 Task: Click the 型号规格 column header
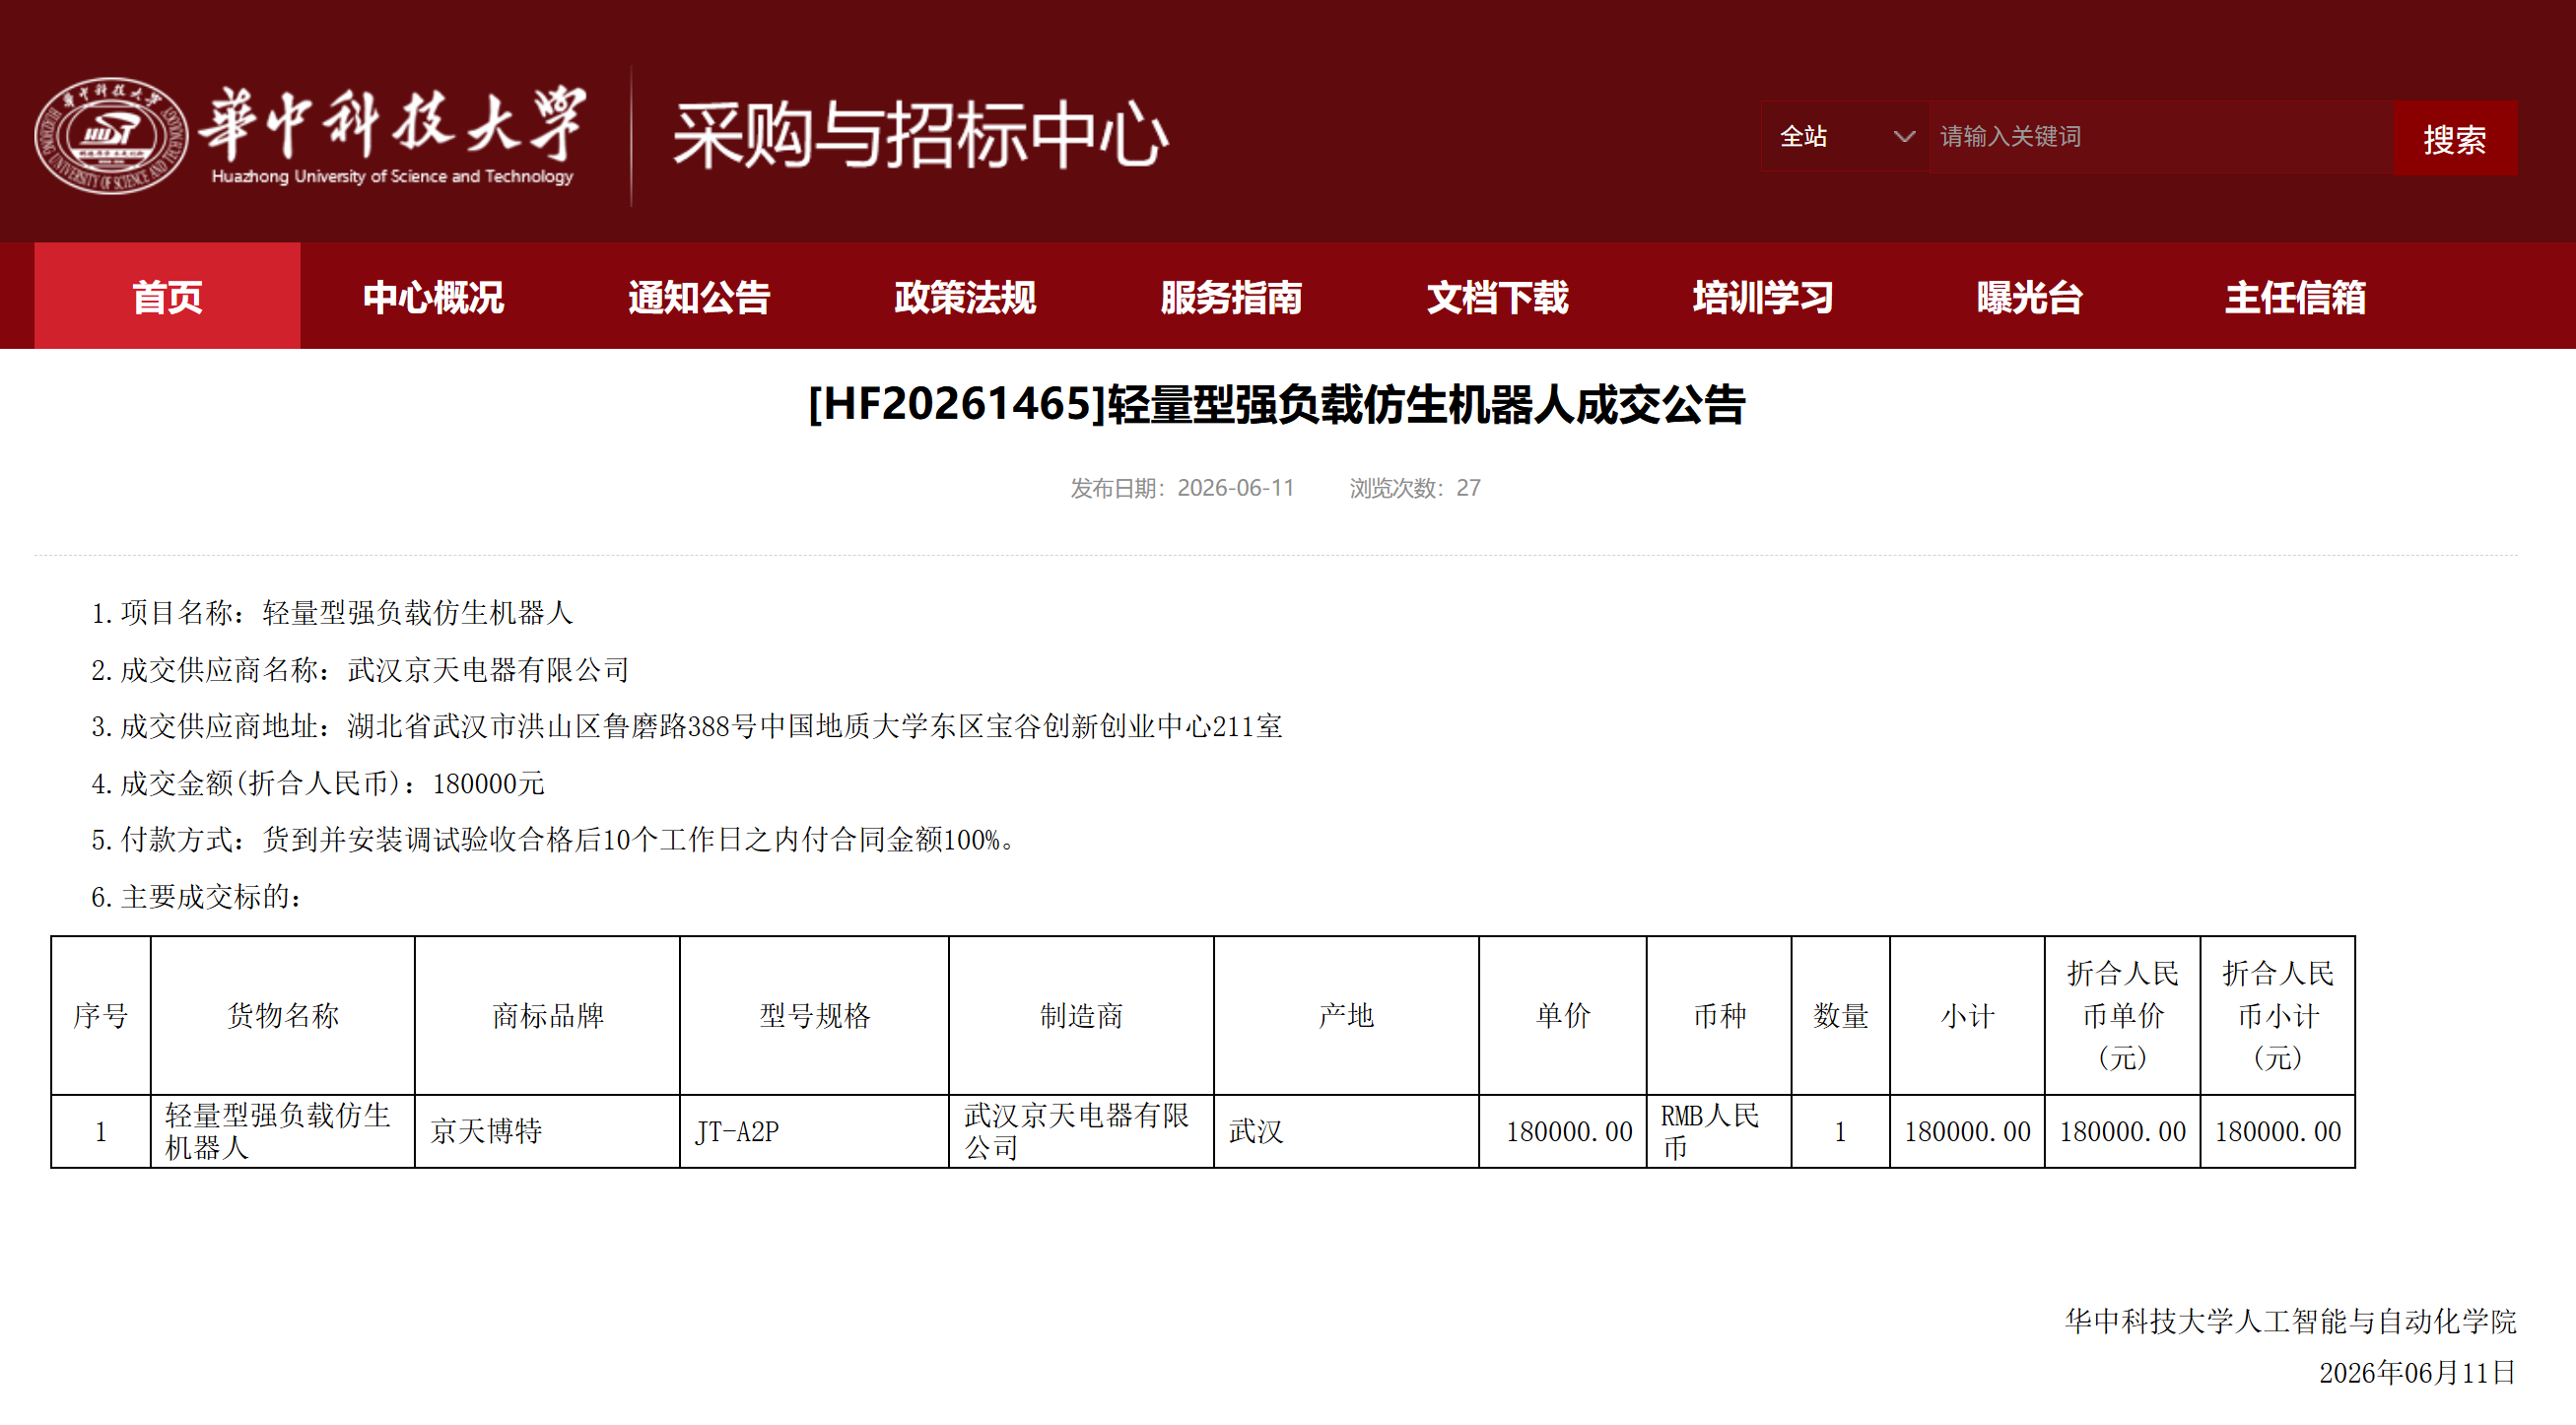815,1016
